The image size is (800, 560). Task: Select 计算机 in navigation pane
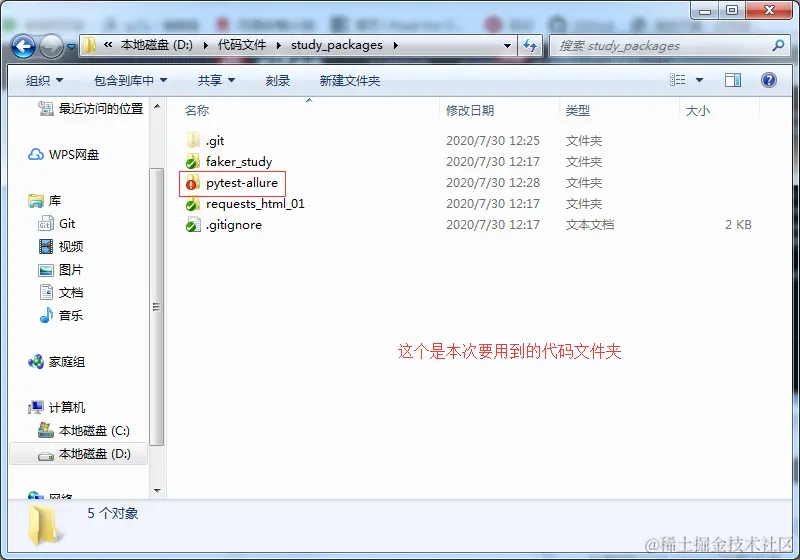[67, 407]
